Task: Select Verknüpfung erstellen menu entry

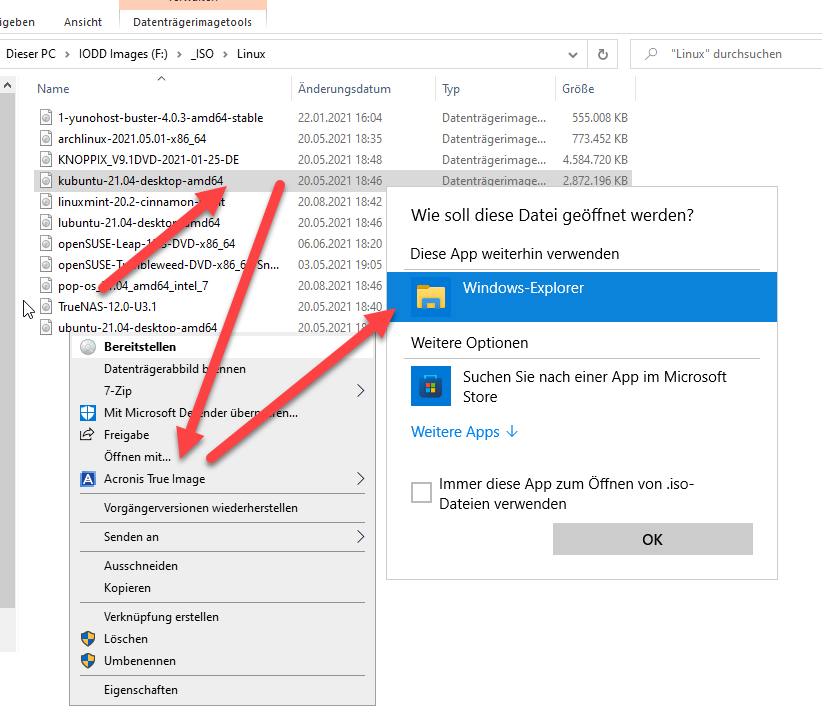Action: [222, 617]
